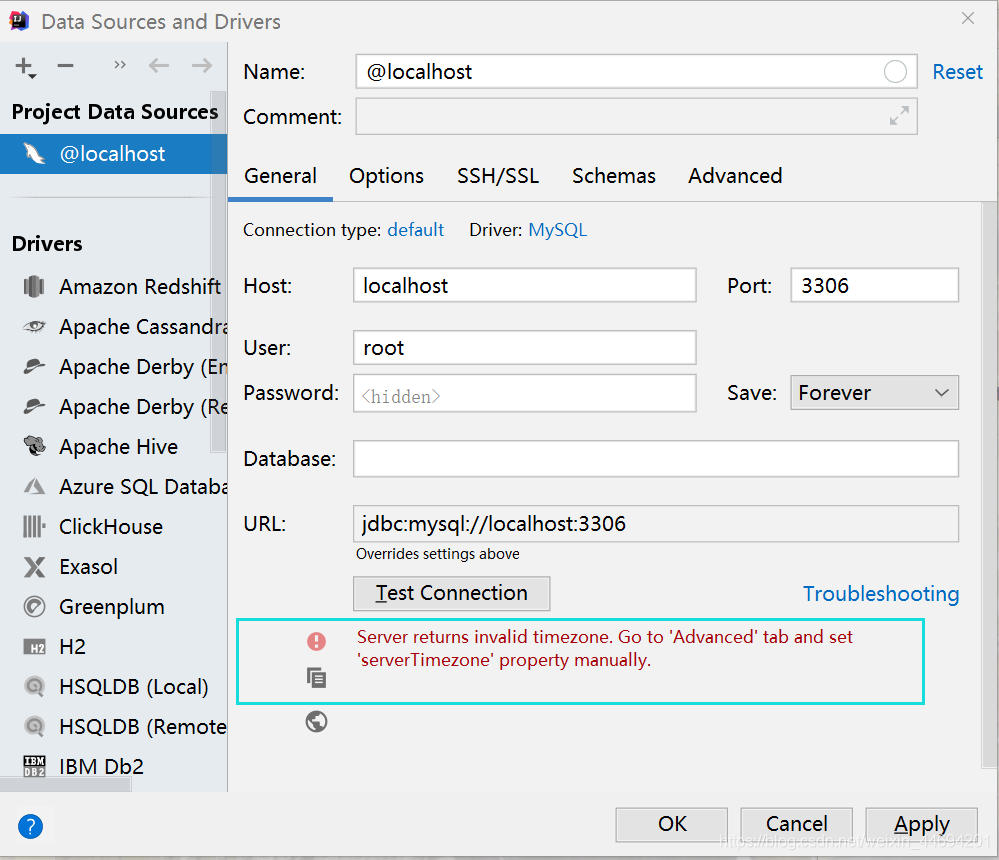This screenshot has width=999, height=860.
Task: Reset the data source settings
Action: coord(957,71)
